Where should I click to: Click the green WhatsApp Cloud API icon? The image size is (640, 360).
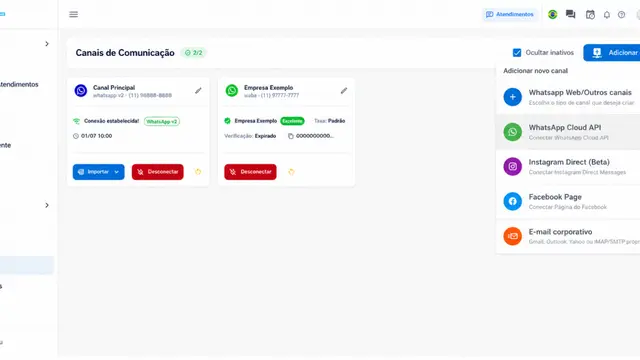(513, 132)
